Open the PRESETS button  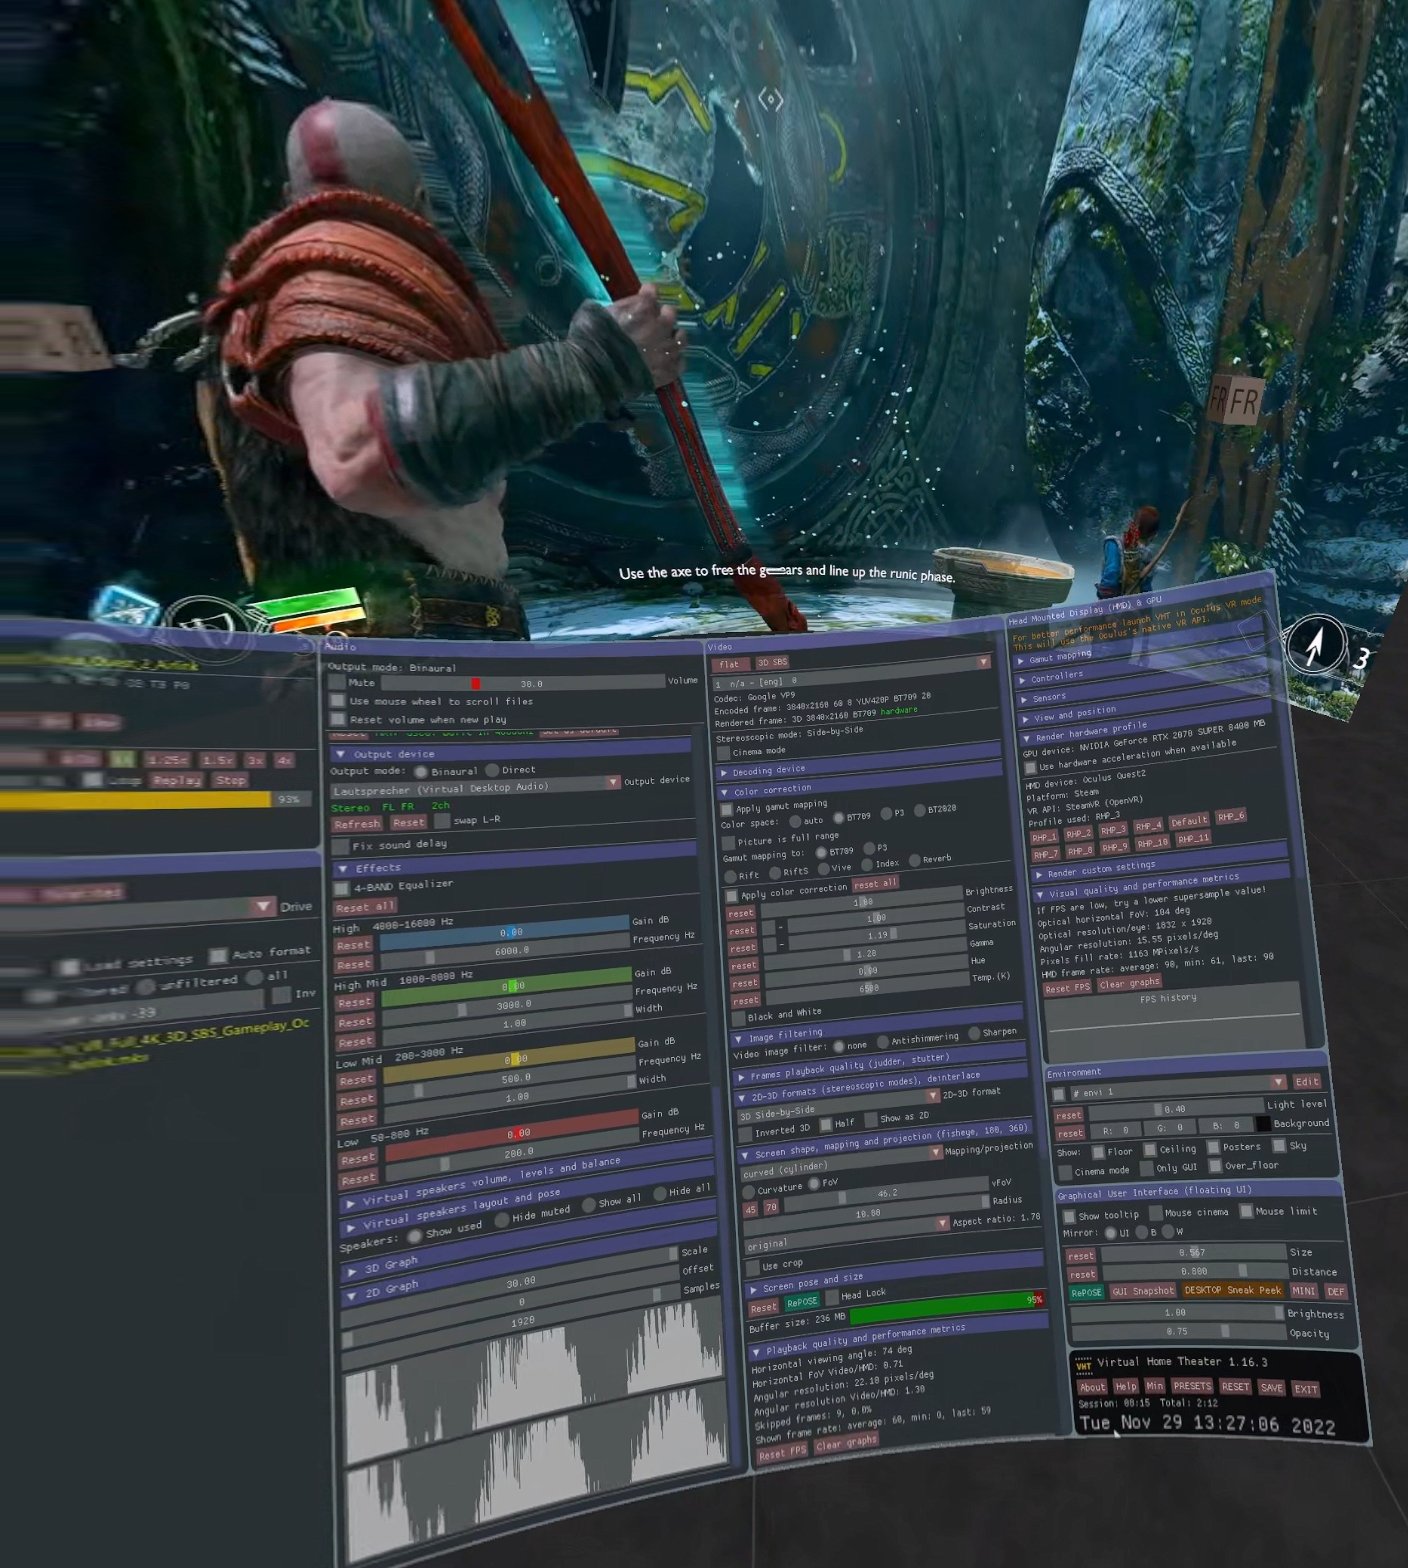(x=1191, y=1386)
